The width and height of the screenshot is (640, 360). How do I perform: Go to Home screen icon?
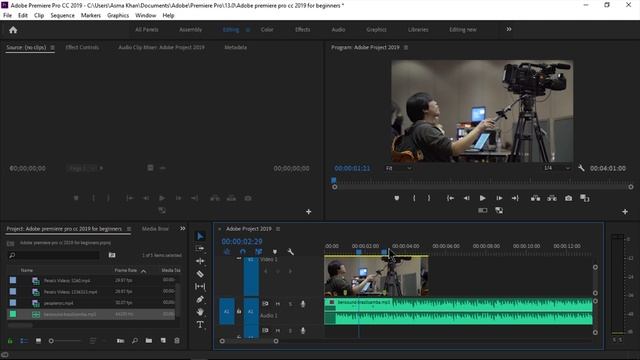click(13, 30)
